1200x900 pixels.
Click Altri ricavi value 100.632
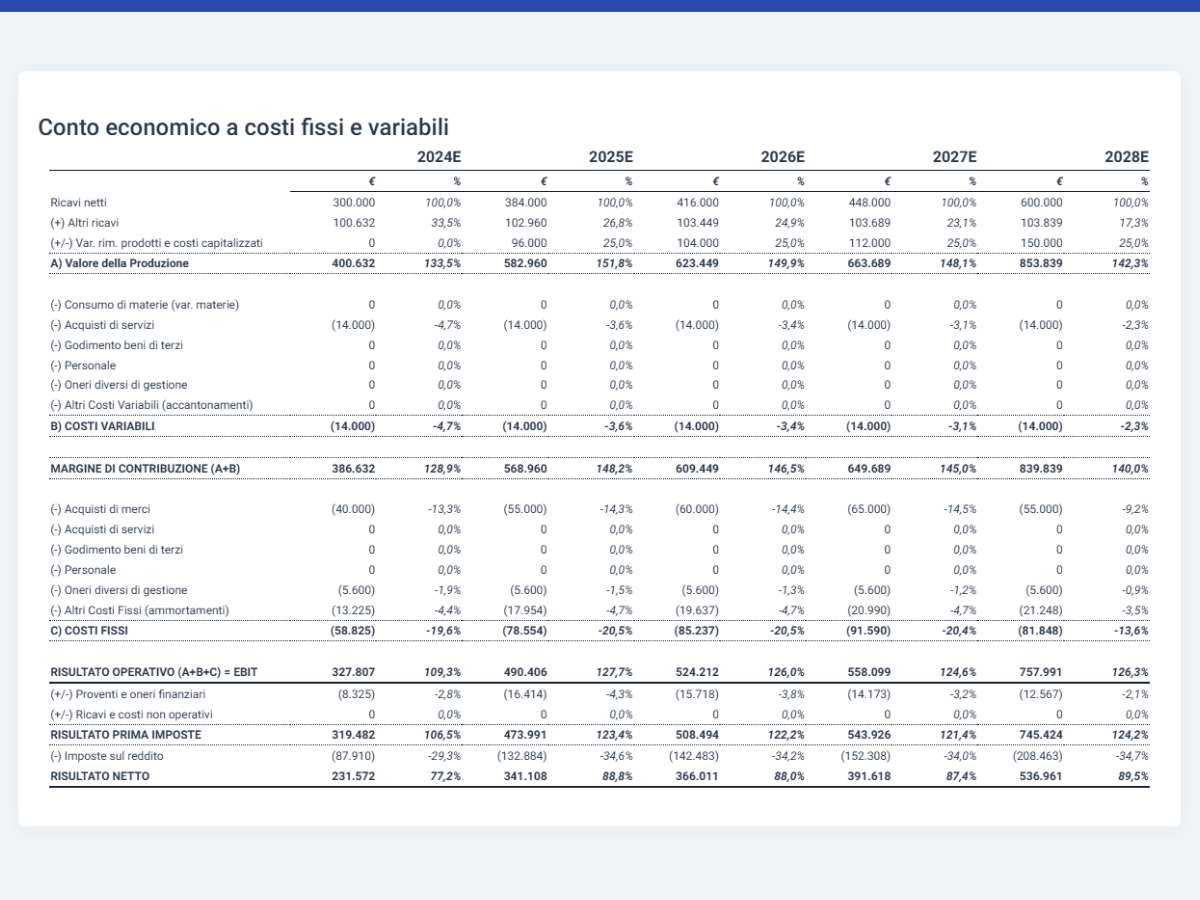[354, 223]
